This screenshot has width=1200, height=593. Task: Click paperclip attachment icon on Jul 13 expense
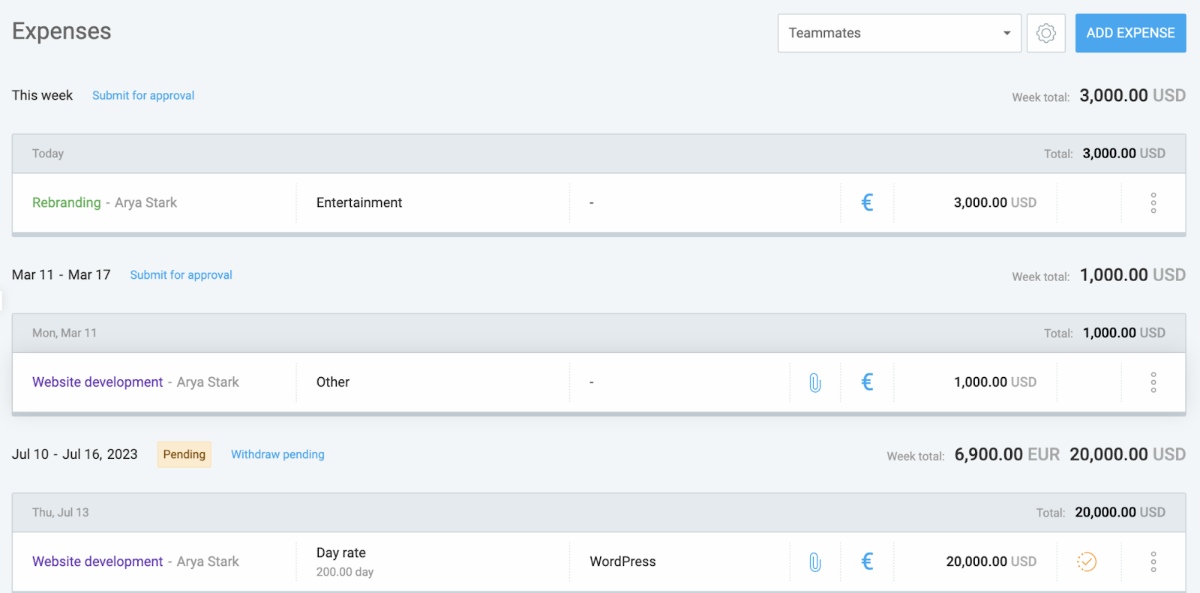pos(815,562)
